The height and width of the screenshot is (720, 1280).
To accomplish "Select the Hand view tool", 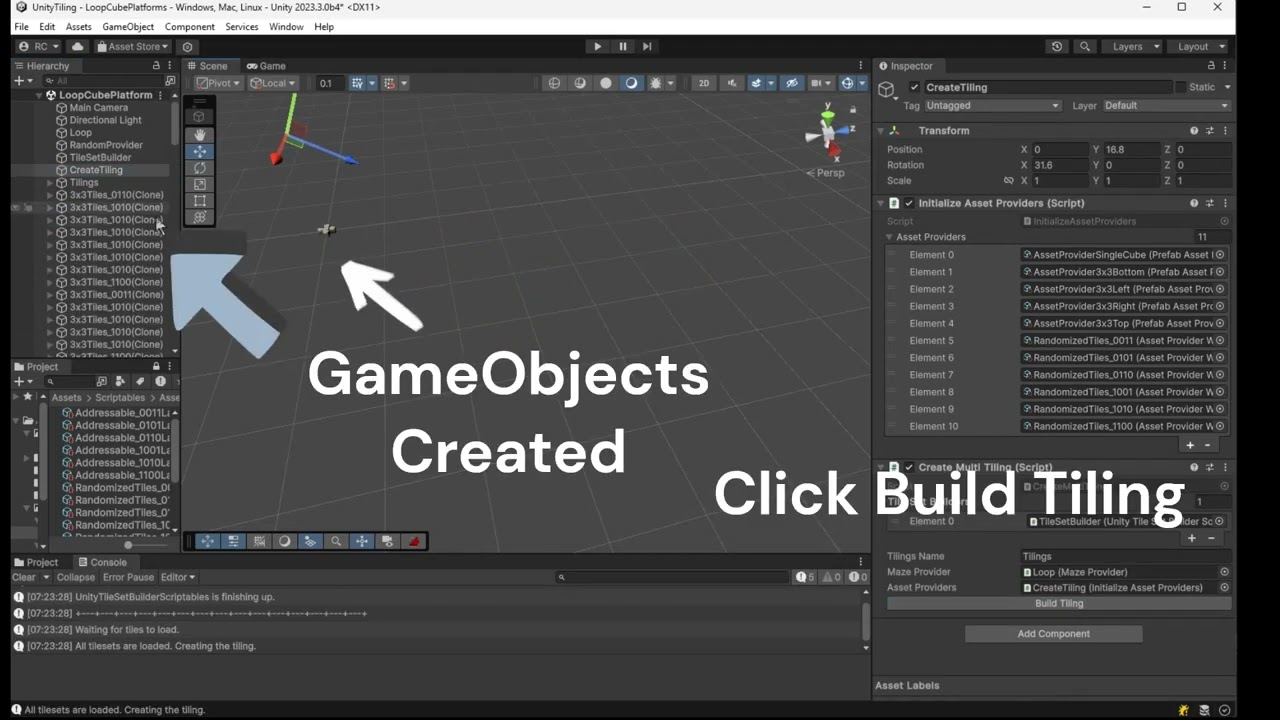I will coord(200,134).
